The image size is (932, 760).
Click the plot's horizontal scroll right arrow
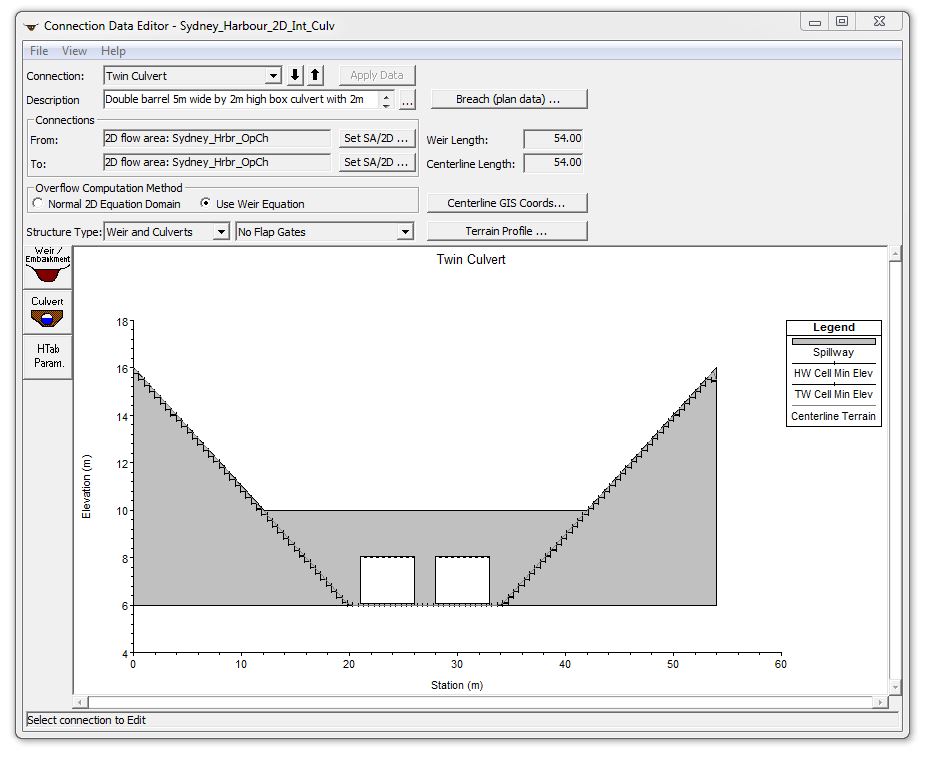pyautogui.click(x=880, y=702)
